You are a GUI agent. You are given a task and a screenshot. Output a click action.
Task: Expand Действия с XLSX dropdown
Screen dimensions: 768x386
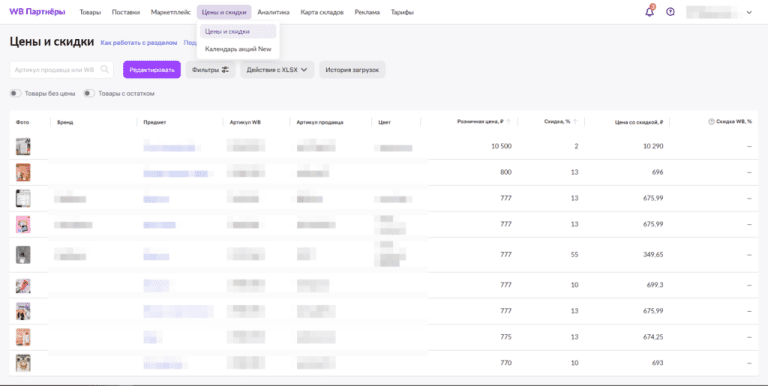point(277,70)
